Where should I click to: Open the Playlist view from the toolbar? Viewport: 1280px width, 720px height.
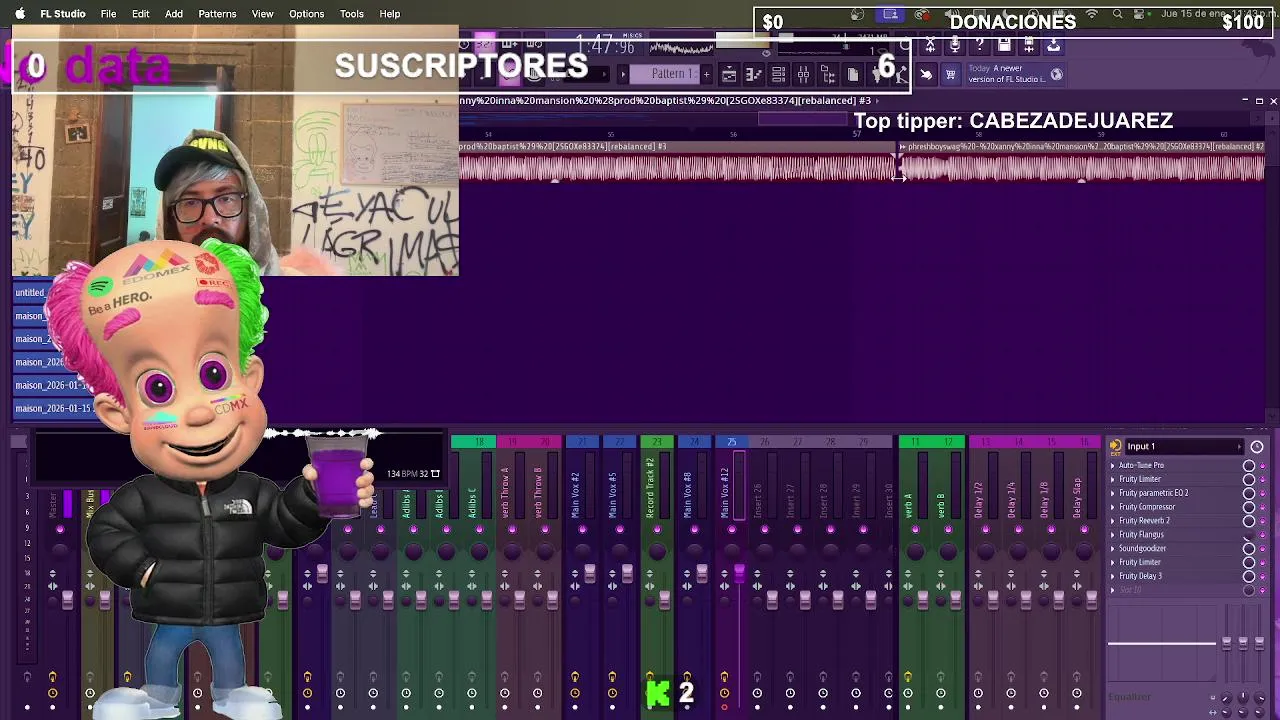[729, 75]
